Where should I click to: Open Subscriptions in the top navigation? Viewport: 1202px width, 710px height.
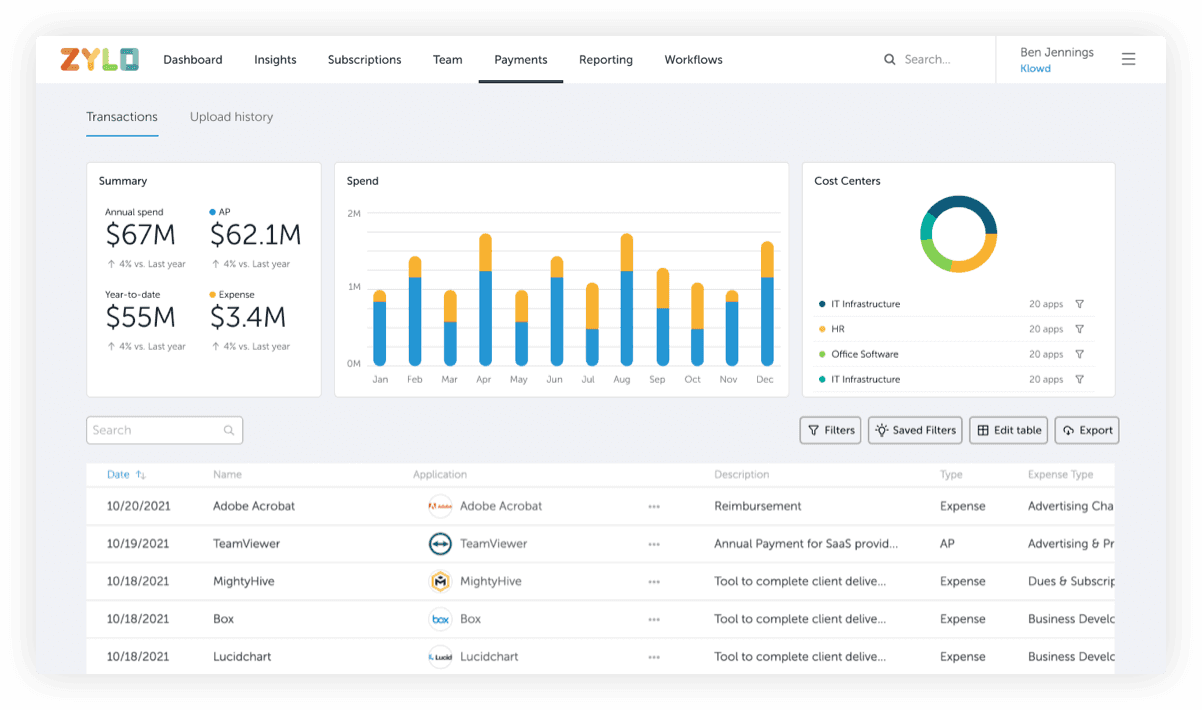pyautogui.click(x=364, y=60)
